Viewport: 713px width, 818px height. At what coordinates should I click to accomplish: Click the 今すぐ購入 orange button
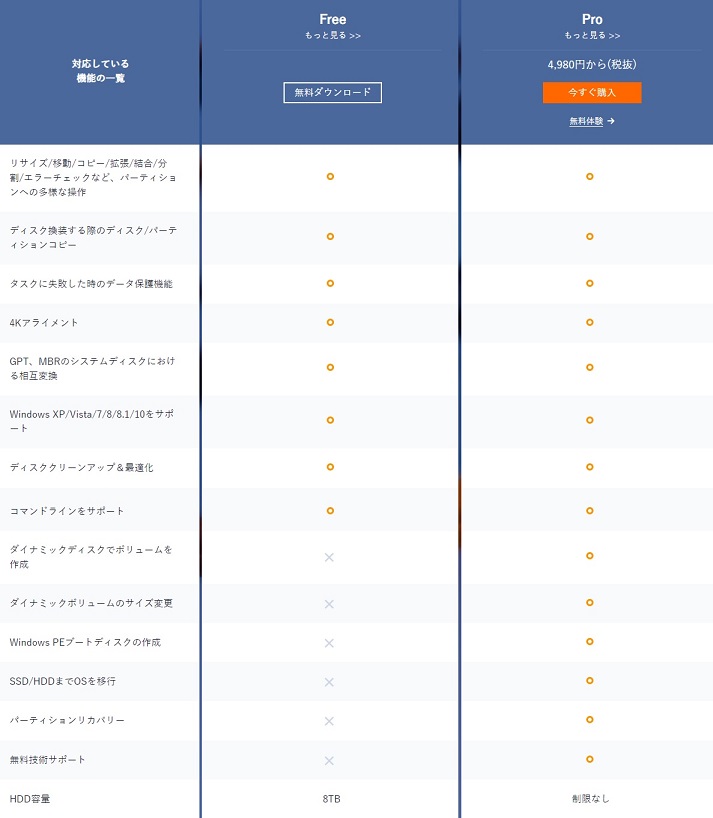point(592,92)
